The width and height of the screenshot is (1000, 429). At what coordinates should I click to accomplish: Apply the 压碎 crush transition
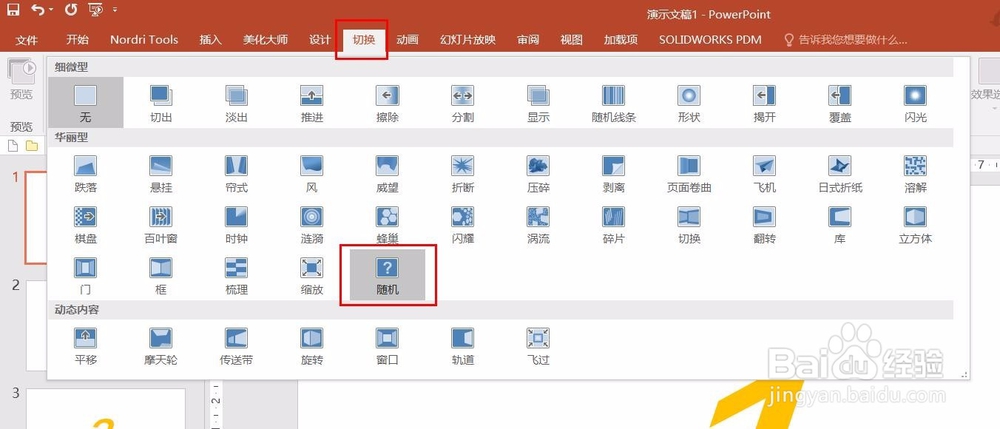[x=538, y=173]
